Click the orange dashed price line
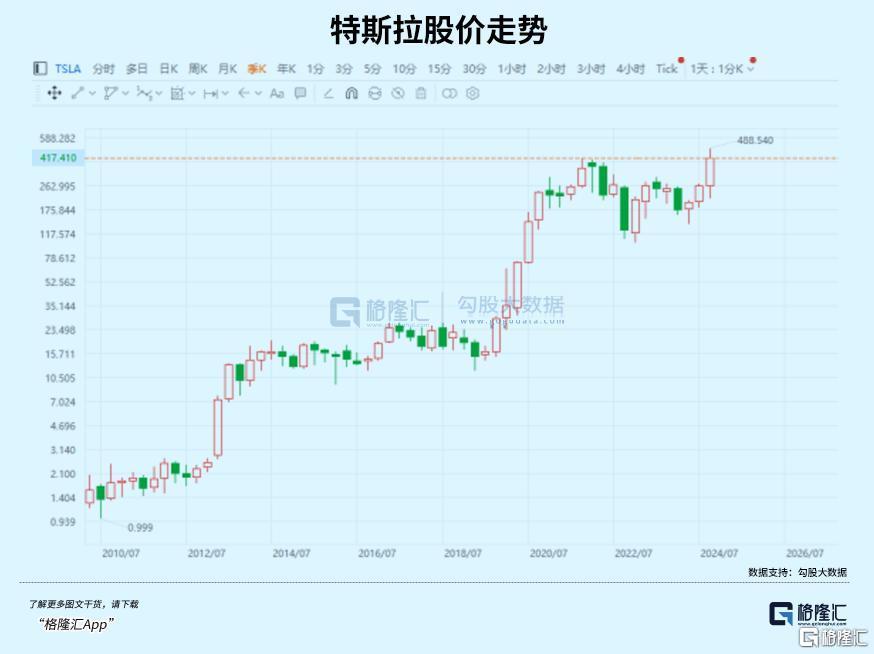Image resolution: width=874 pixels, height=654 pixels. [400, 158]
